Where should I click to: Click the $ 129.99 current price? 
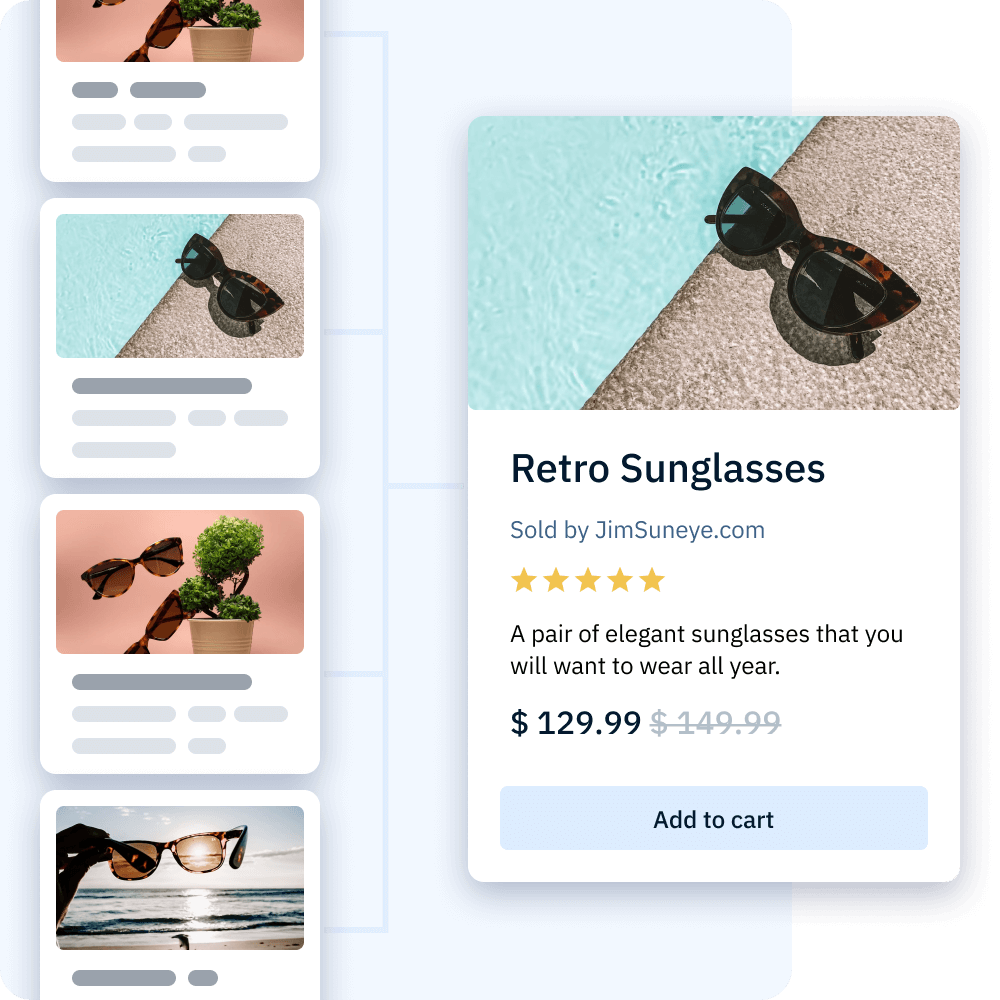coord(575,723)
